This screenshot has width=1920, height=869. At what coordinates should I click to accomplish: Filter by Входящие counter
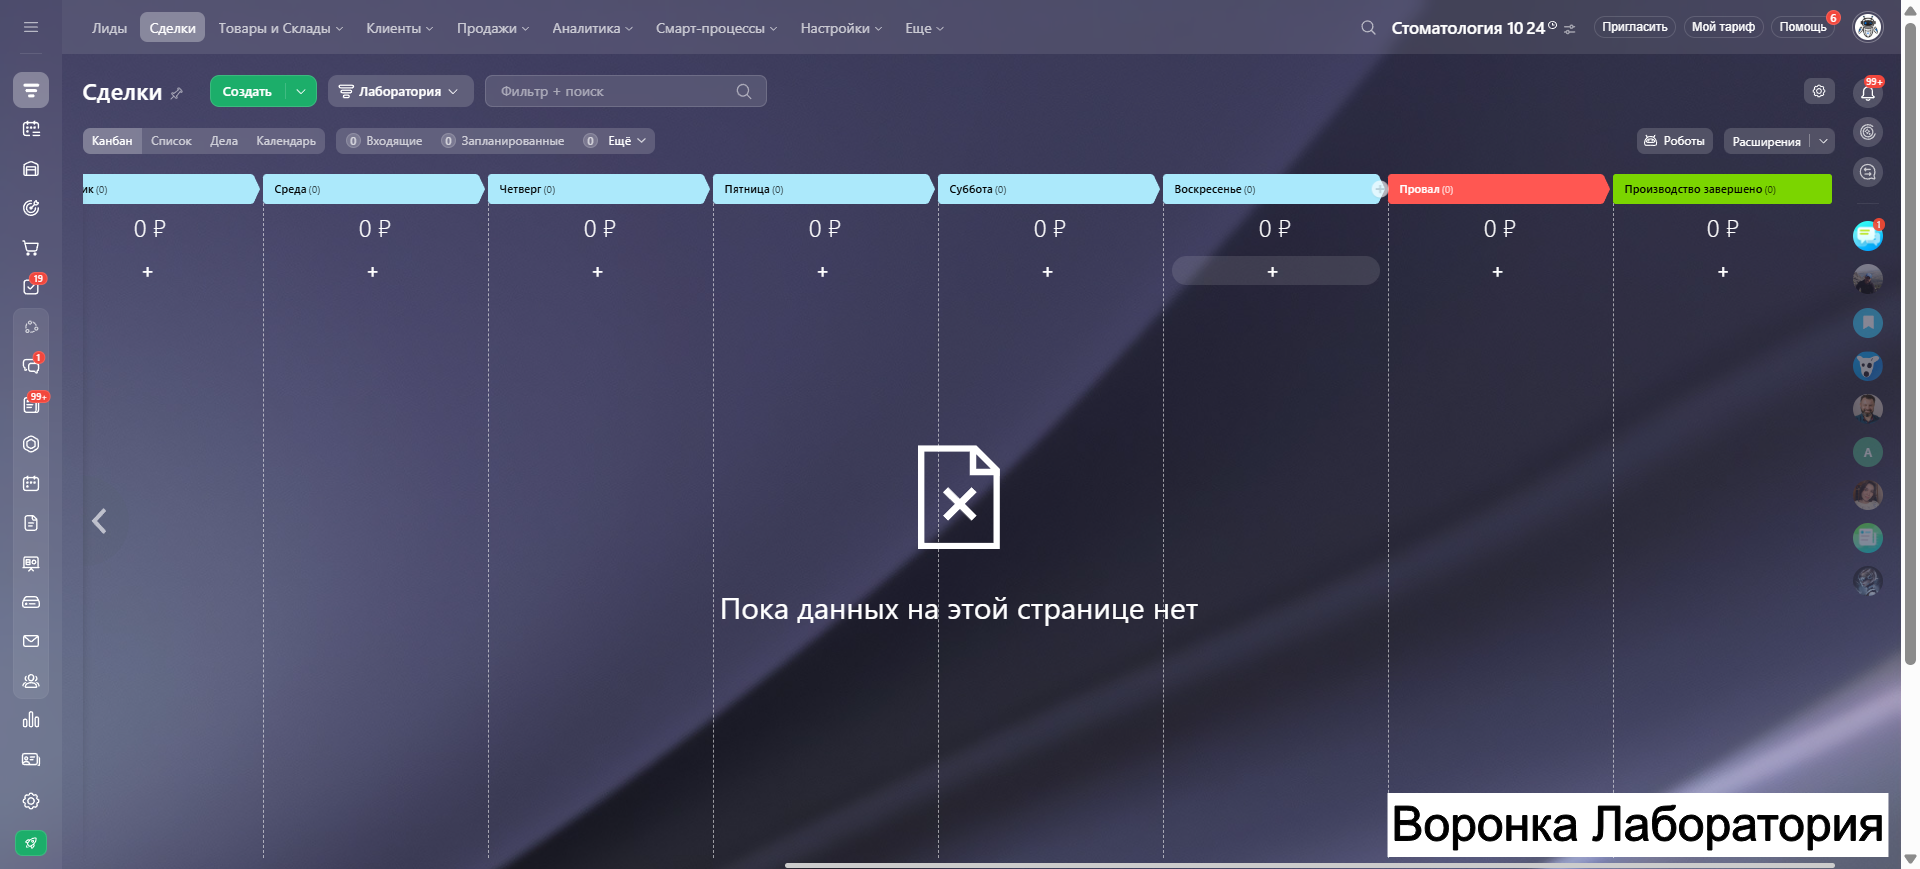385,141
